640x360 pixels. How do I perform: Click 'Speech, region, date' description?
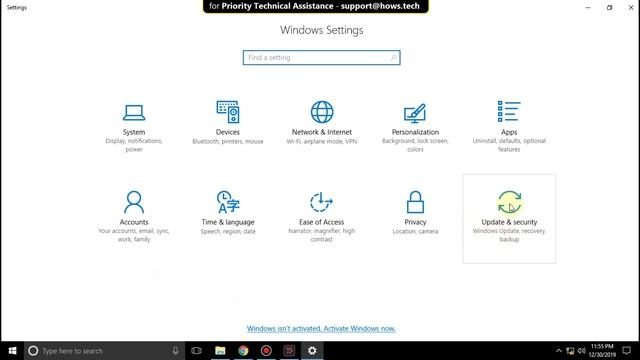228,231
